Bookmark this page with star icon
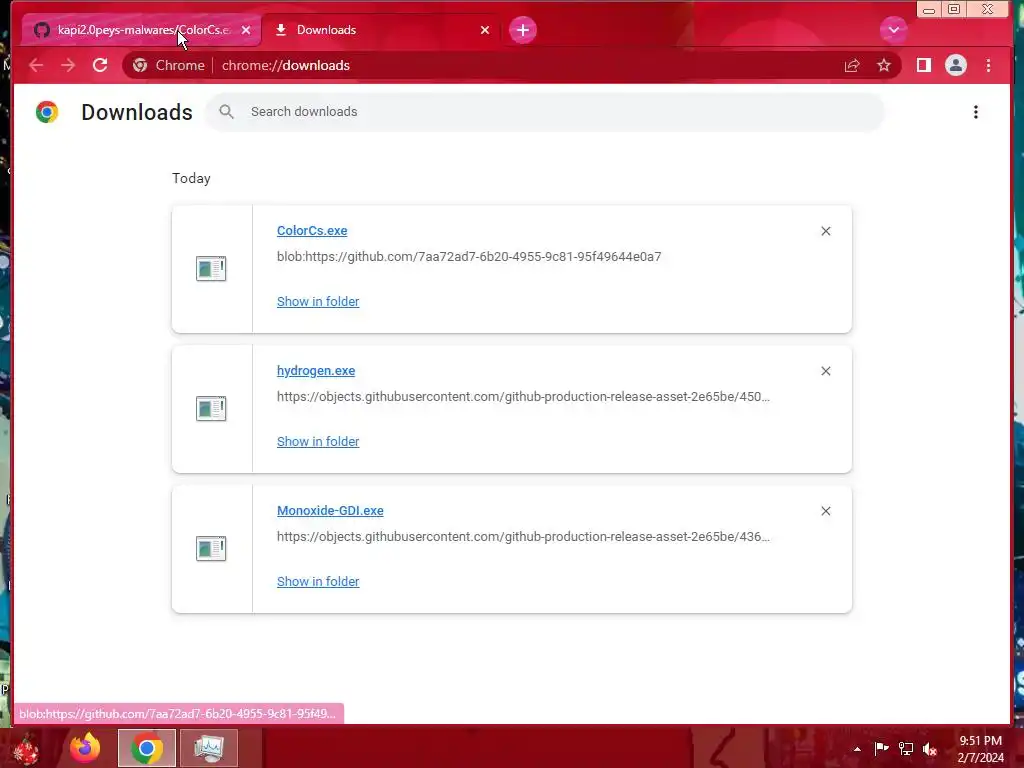 [884, 65]
